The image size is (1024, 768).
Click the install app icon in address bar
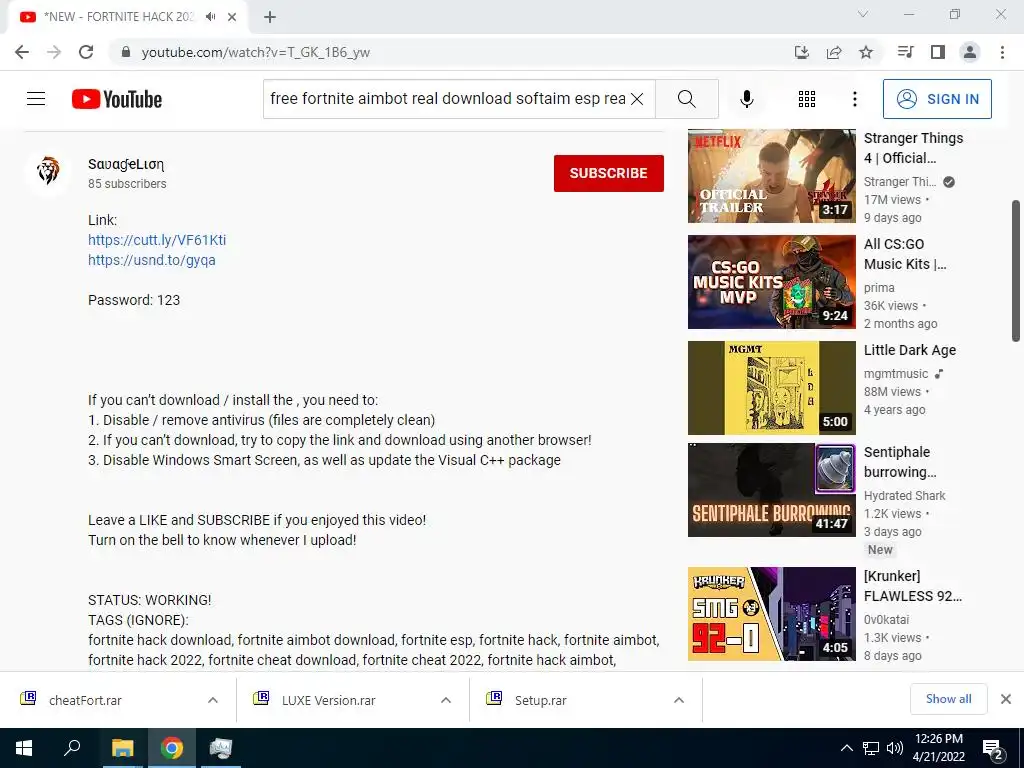pyautogui.click(x=801, y=52)
